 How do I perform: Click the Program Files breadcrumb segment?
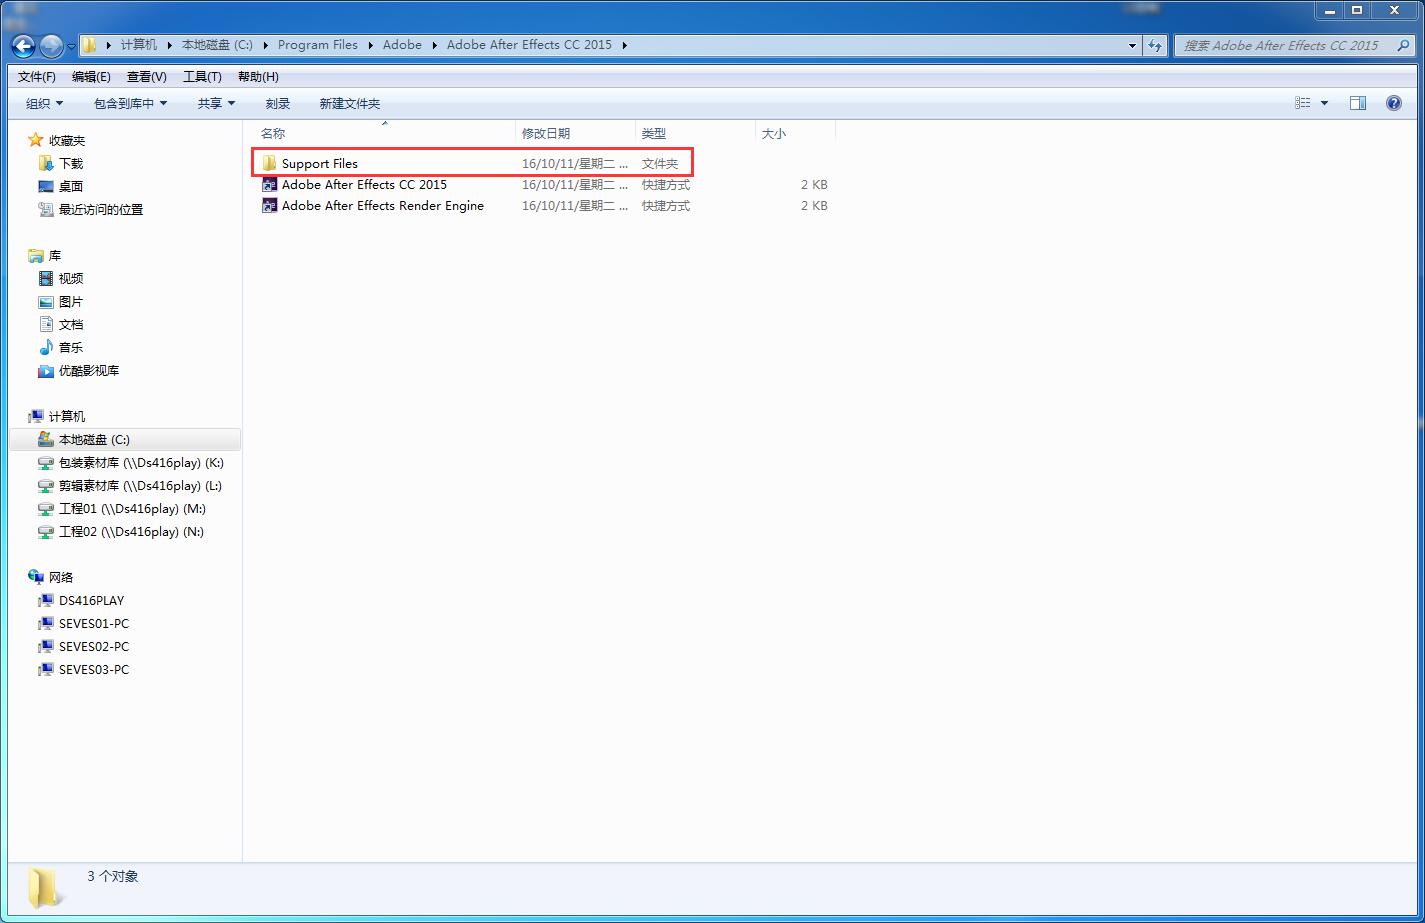[x=318, y=45]
